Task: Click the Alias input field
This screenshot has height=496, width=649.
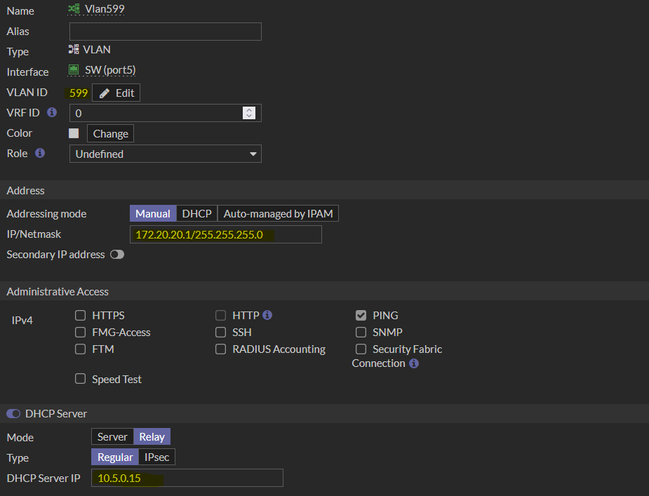Action: 165,31
